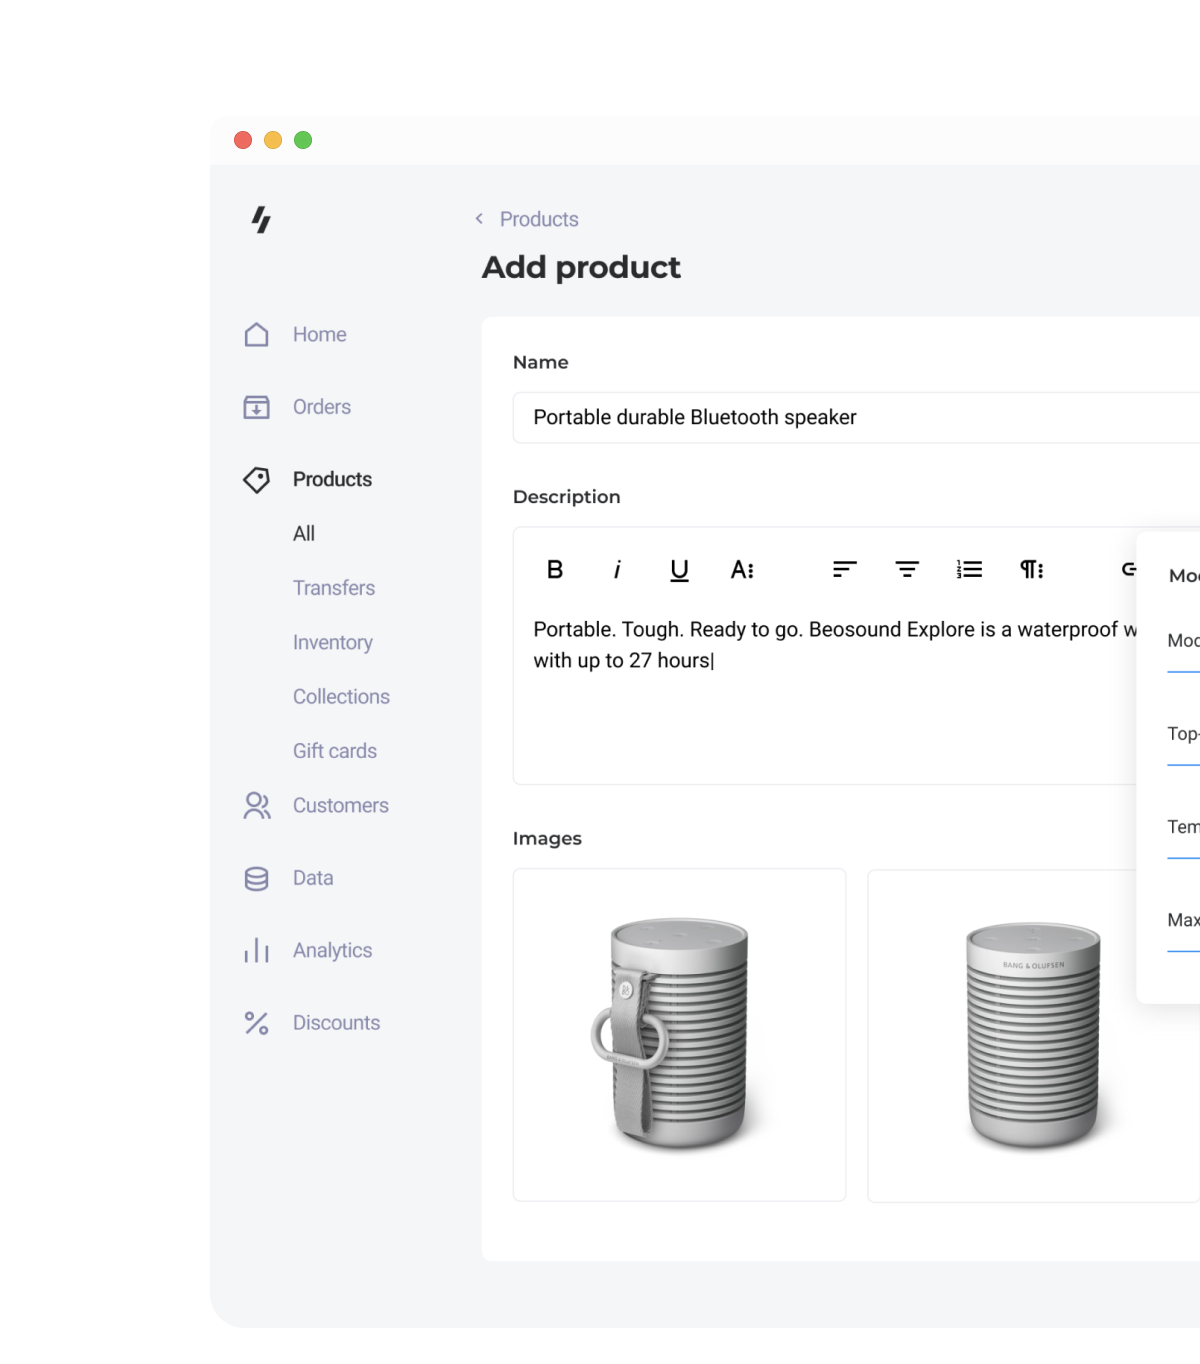Click the Data database icon

pos(257,879)
